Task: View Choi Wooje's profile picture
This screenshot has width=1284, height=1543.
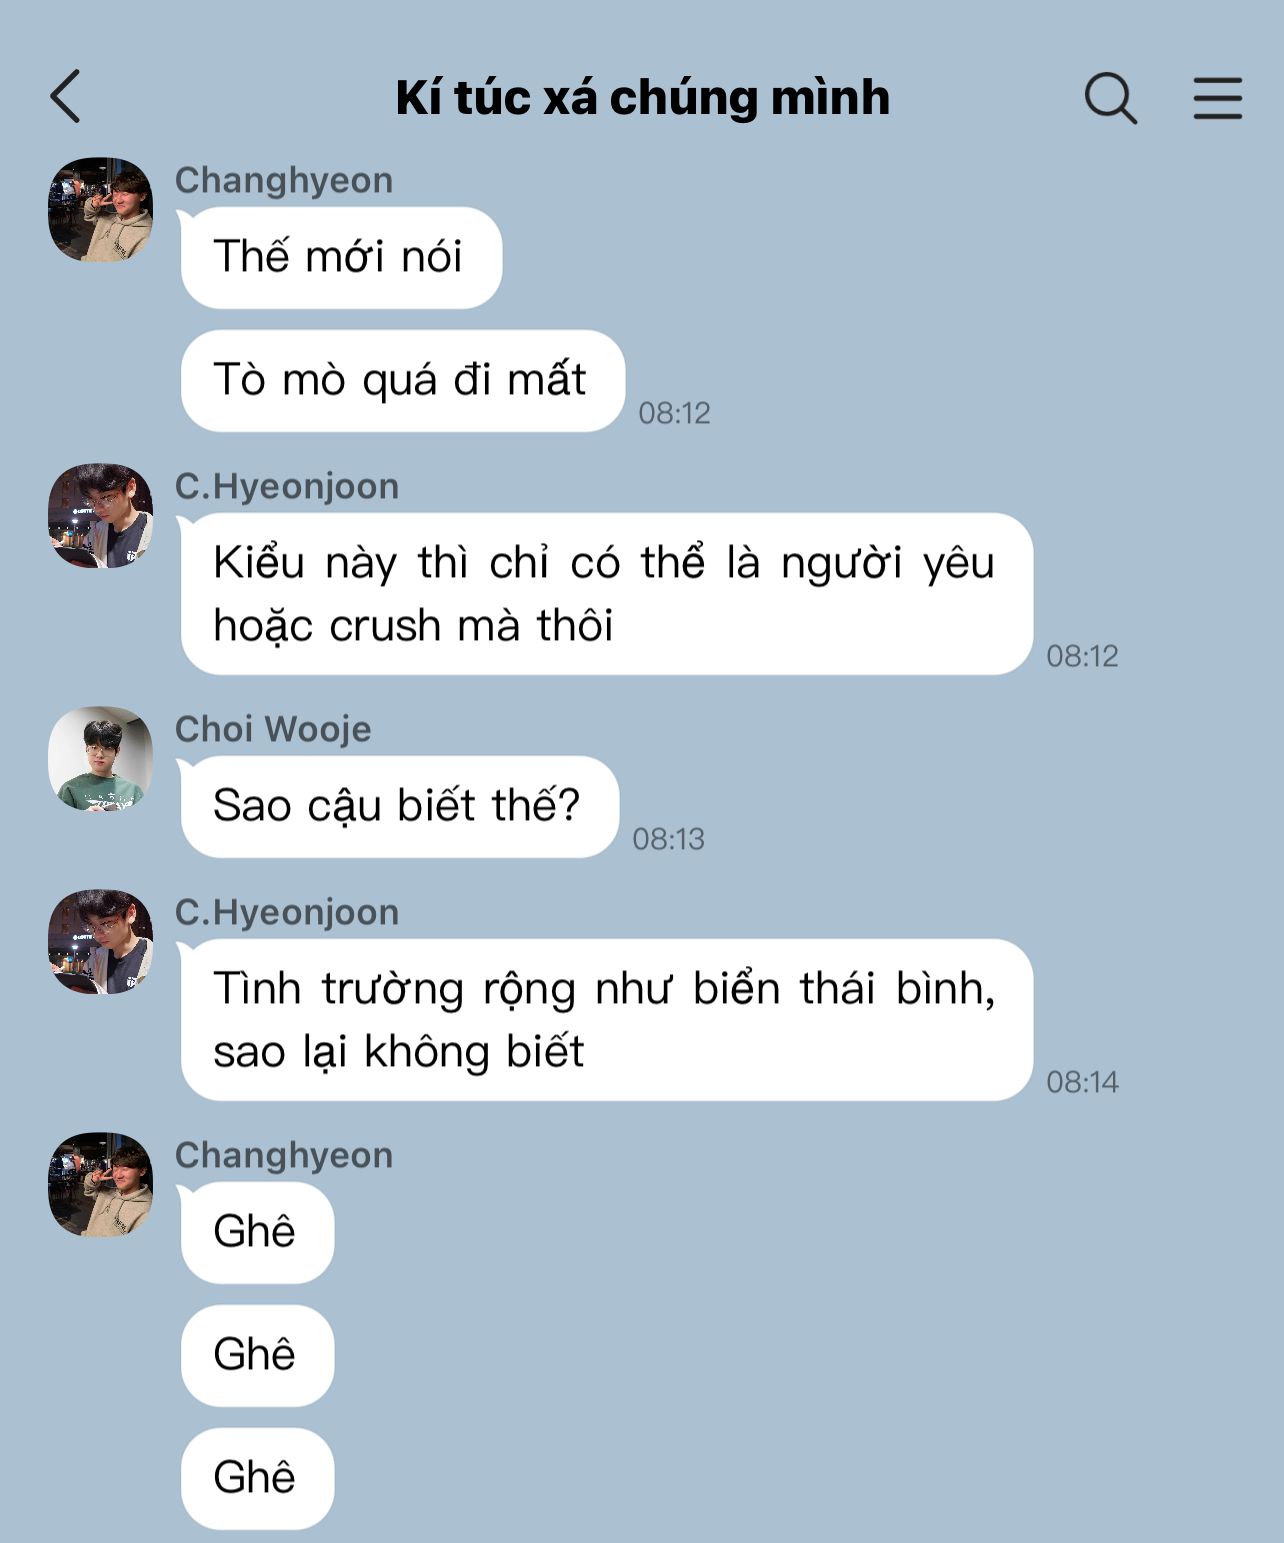Action: [100, 758]
